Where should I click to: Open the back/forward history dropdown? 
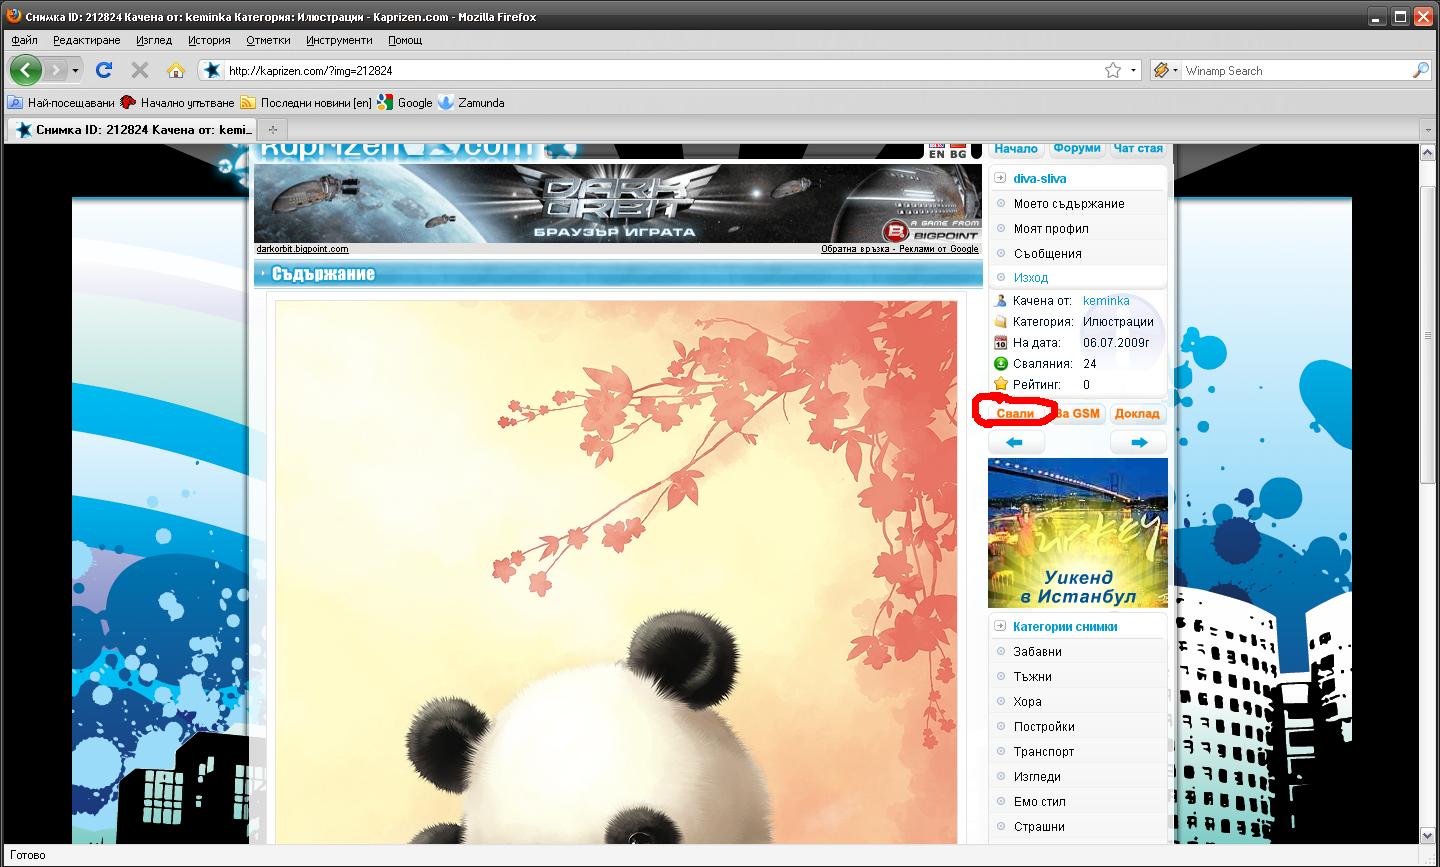click(x=75, y=71)
